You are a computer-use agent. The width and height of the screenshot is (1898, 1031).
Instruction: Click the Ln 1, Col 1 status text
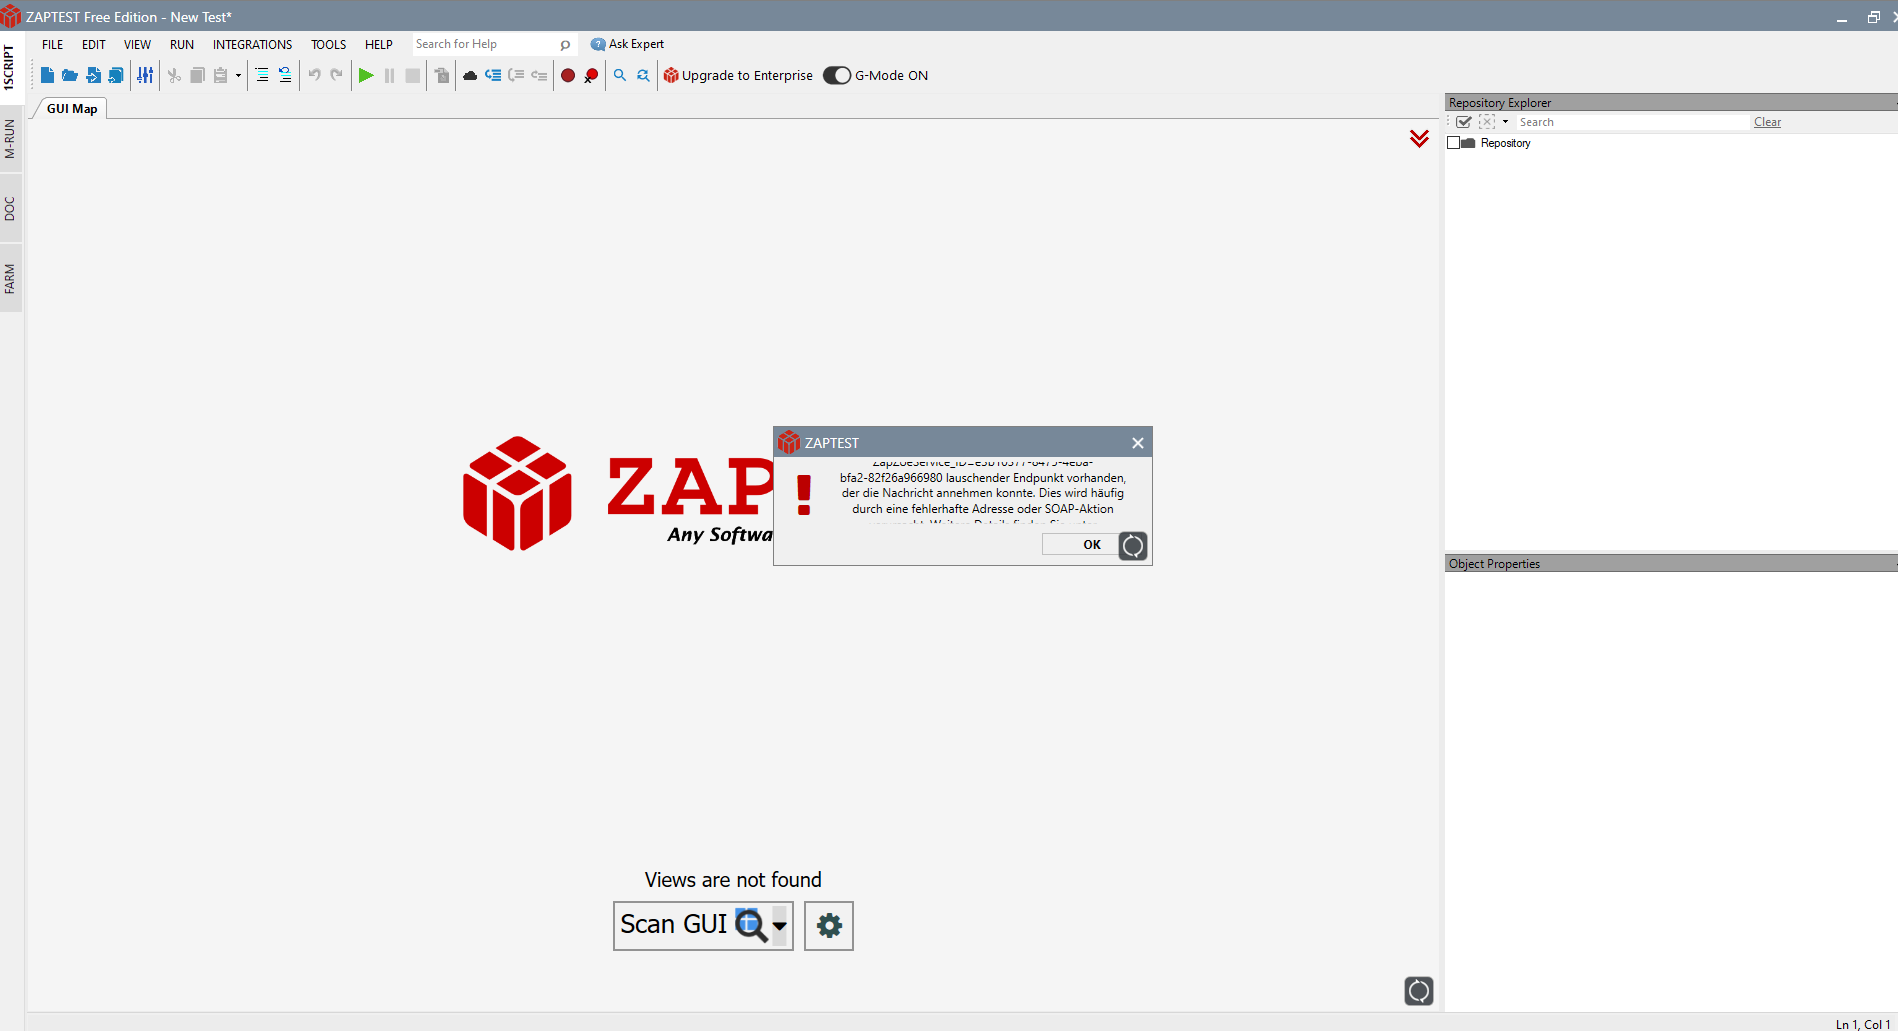[x=1863, y=1024]
